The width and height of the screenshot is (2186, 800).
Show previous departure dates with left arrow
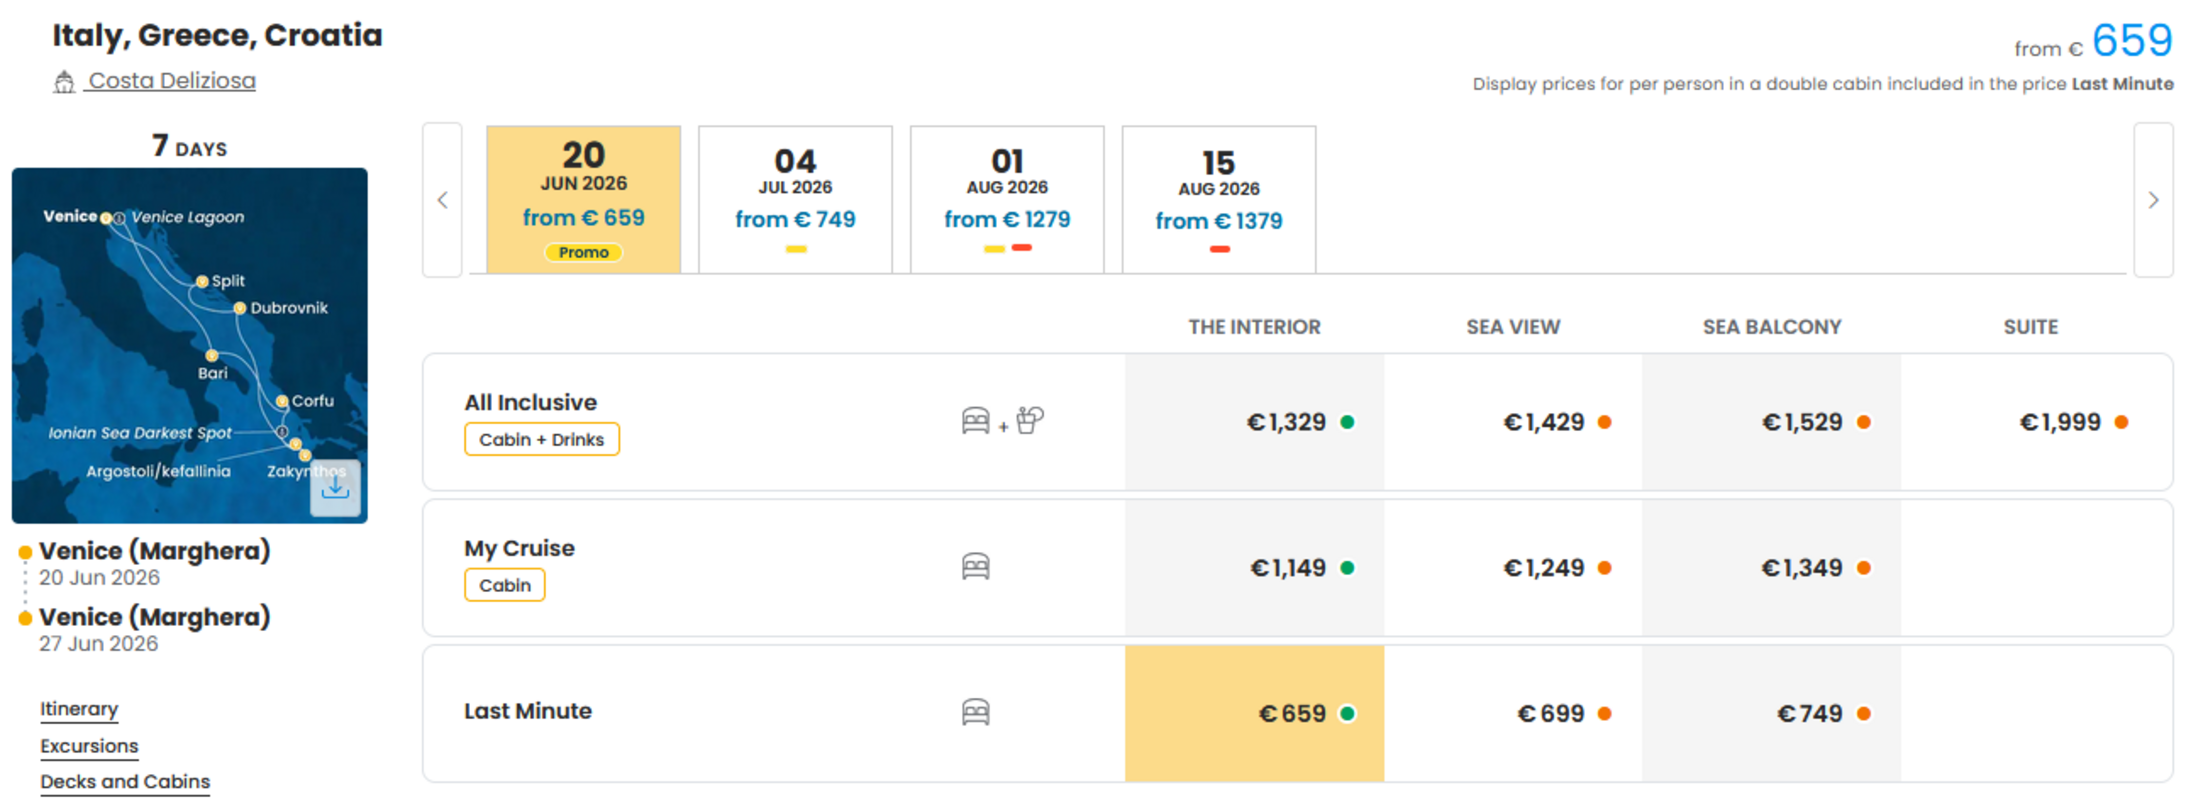[x=442, y=200]
